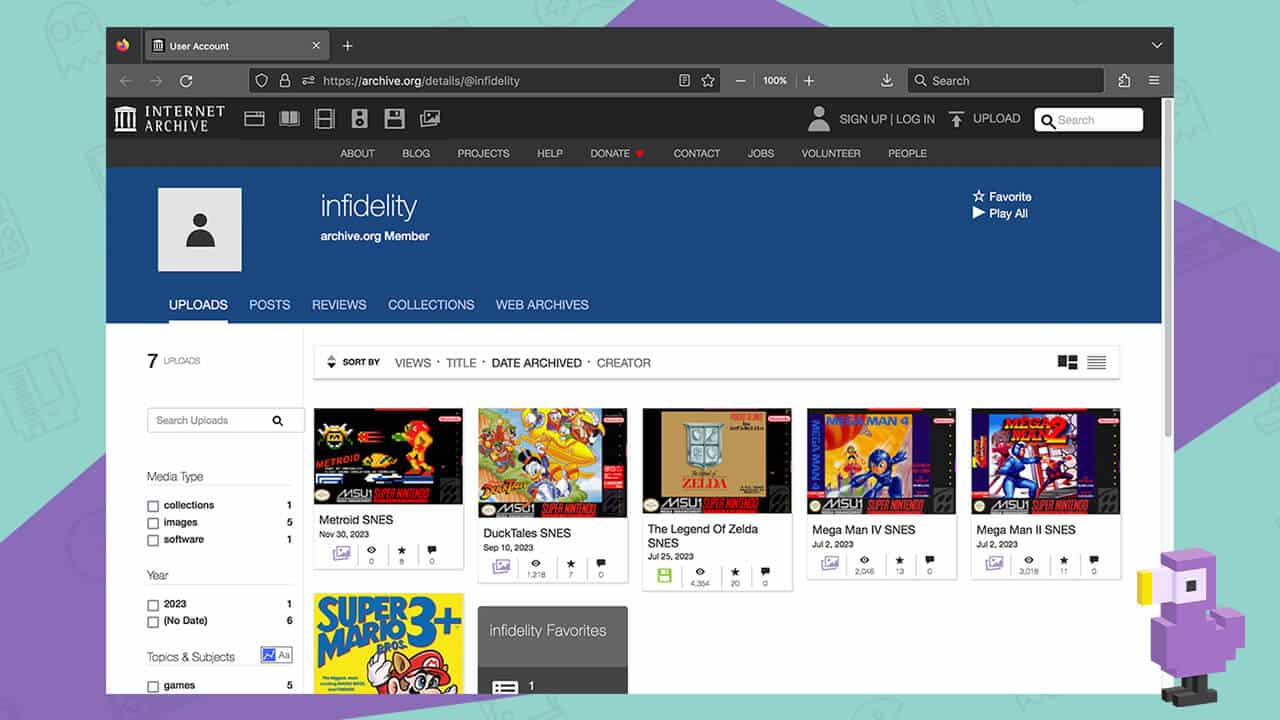Open Firefox extensions puzzle icon
Viewport: 1280px width, 720px height.
pyautogui.click(x=1124, y=81)
